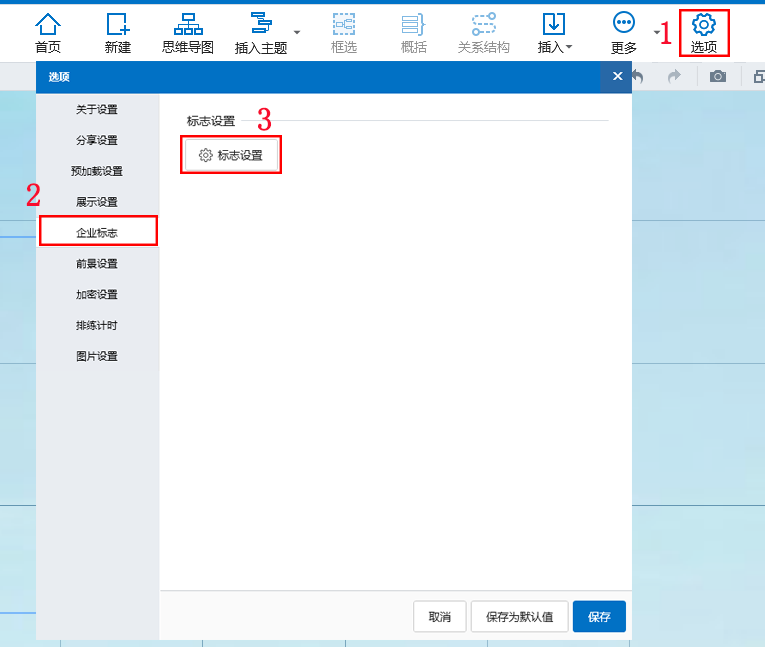Click the blue 保存 button
The image size is (765, 647).
(599, 617)
